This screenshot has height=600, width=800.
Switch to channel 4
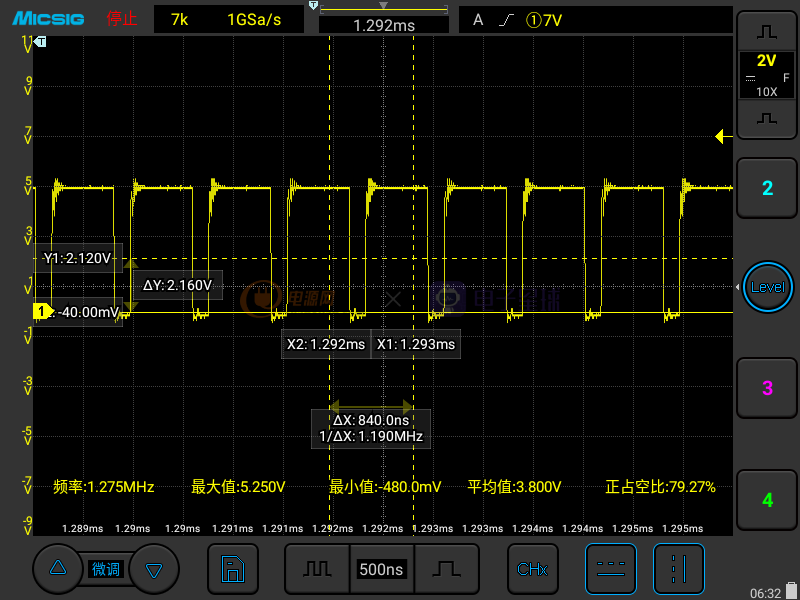point(767,500)
